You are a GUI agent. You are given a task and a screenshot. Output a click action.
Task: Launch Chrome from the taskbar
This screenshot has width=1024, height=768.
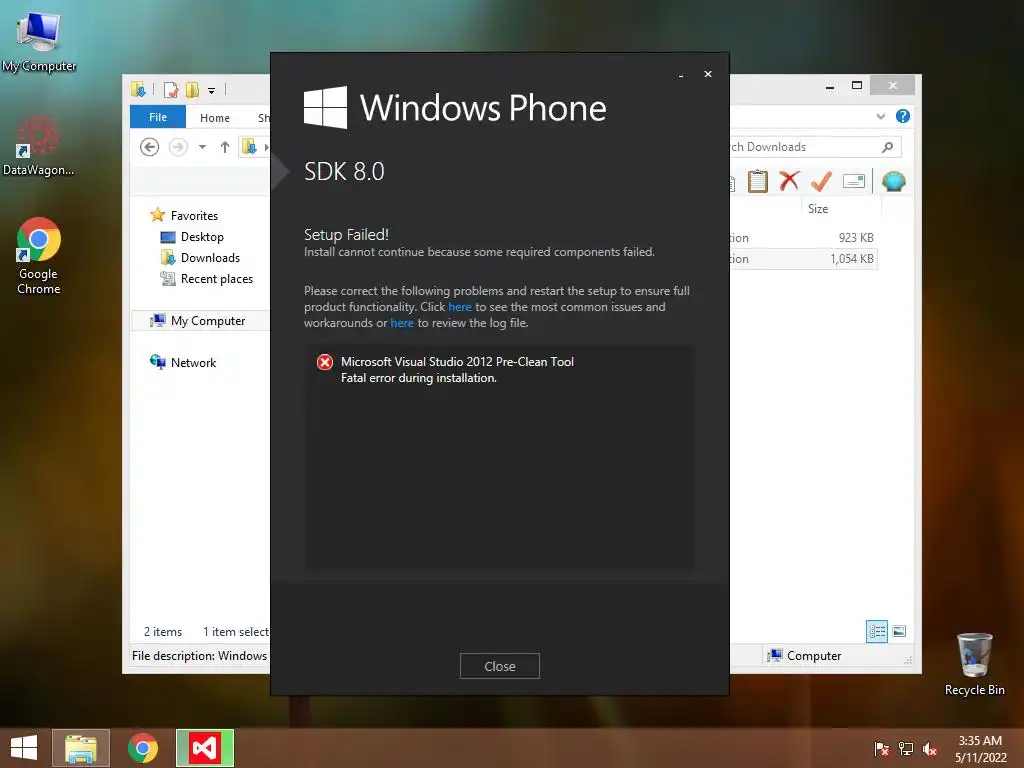click(143, 748)
